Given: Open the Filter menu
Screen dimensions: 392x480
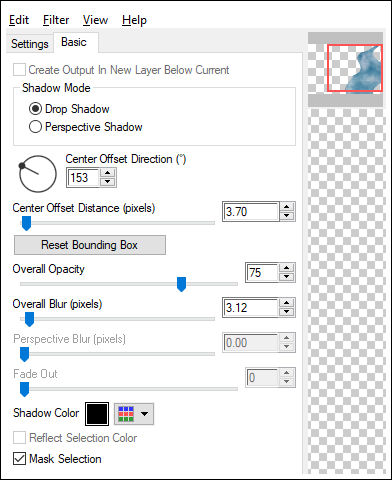Looking at the screenshot, I should tap(56, 20).
